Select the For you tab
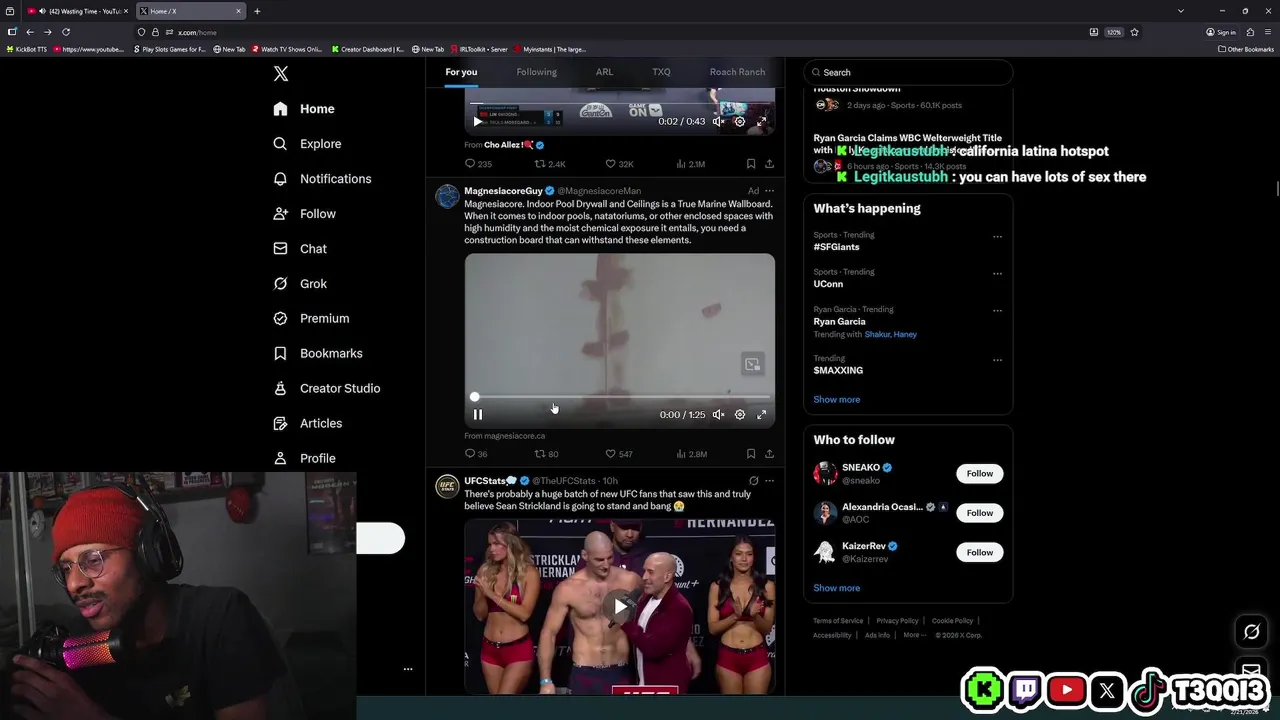The height and width of the screenshot is (720, 1280). coord(461,72)
